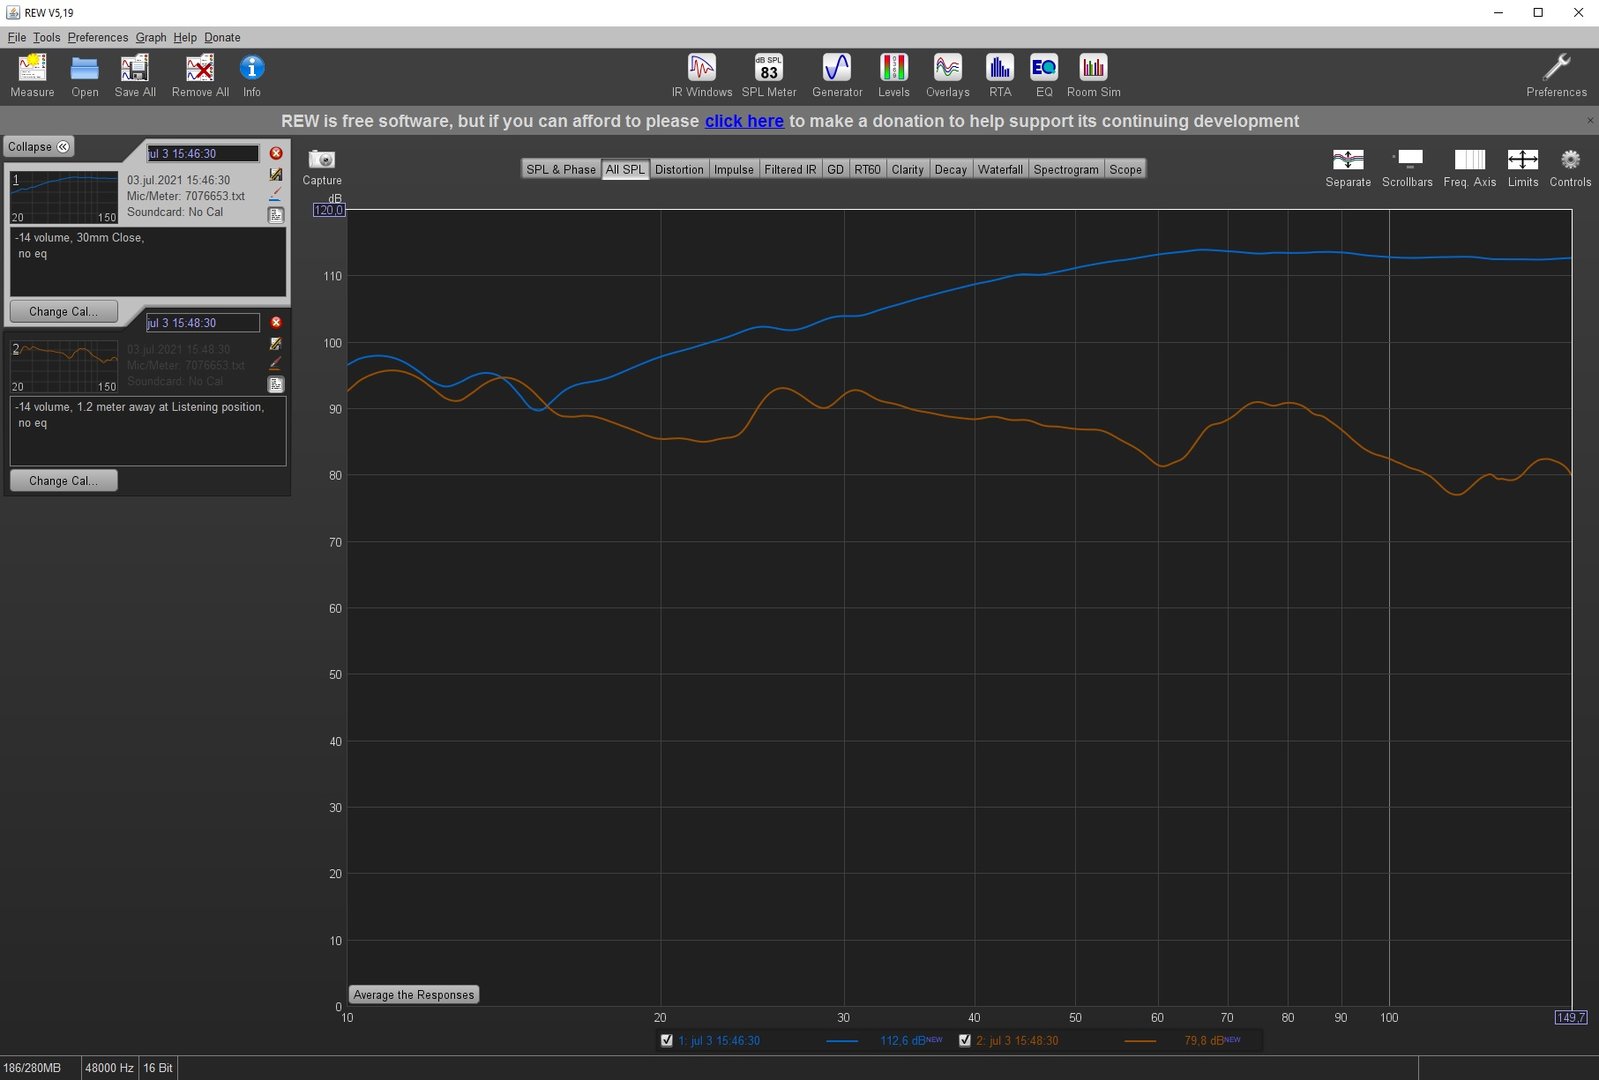Click Average the Responses button

pos(413,995)
